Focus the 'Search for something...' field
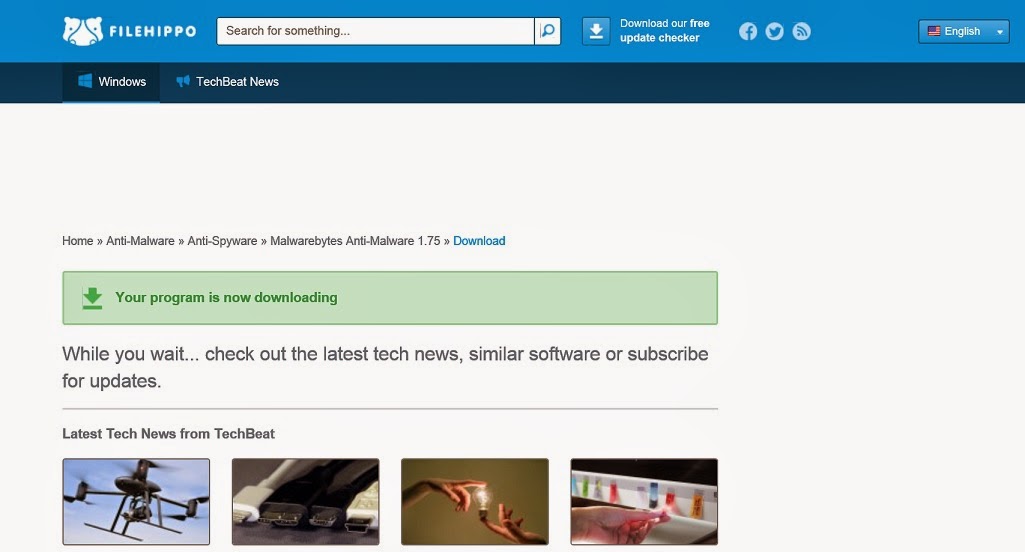The image size is (1025, 552). [375, 31]
